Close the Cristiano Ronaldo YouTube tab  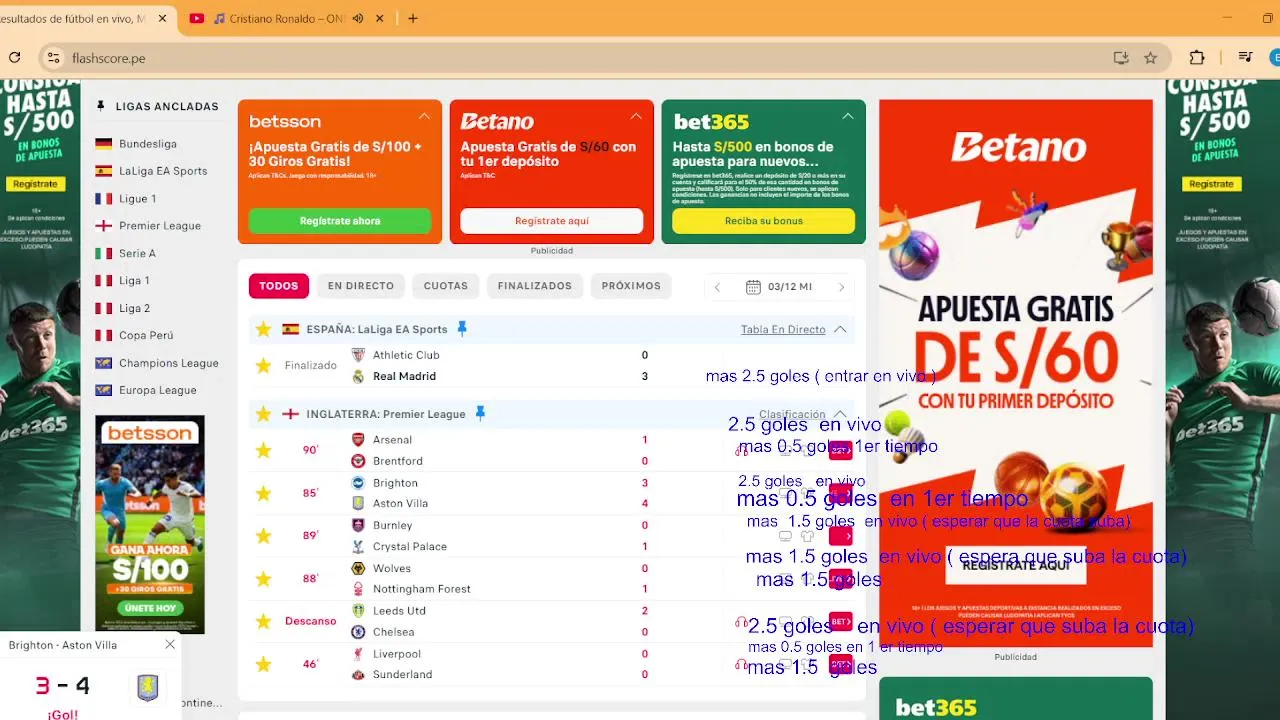click(x=381, y=18)
